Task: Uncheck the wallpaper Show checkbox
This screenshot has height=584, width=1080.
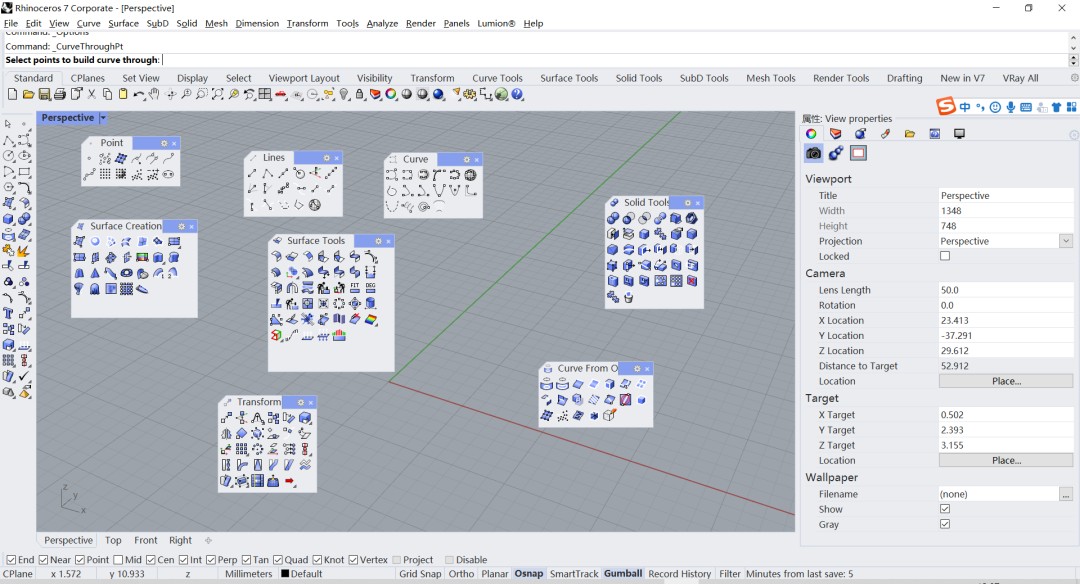Action: tap(945, 509)
